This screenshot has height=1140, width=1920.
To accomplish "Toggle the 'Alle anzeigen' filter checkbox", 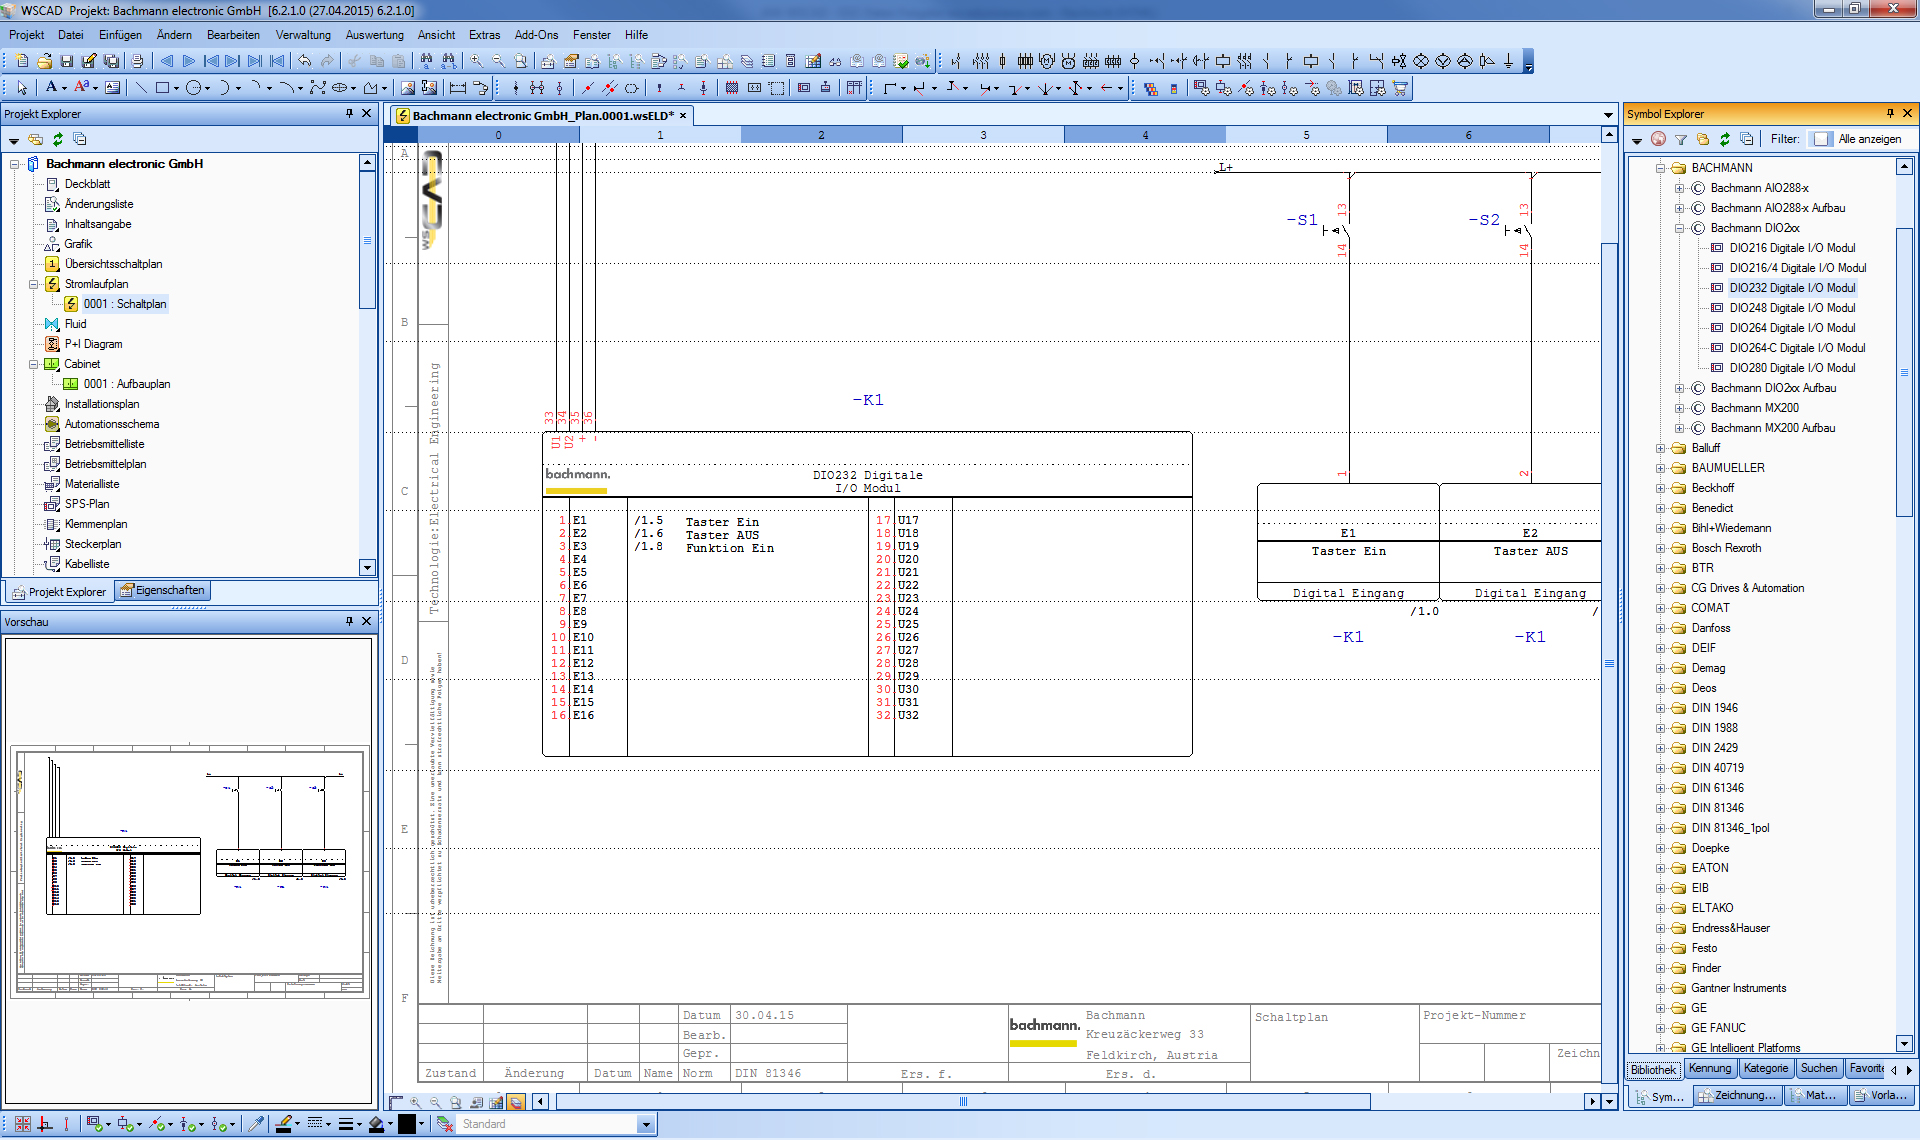I will [1822, 138].
